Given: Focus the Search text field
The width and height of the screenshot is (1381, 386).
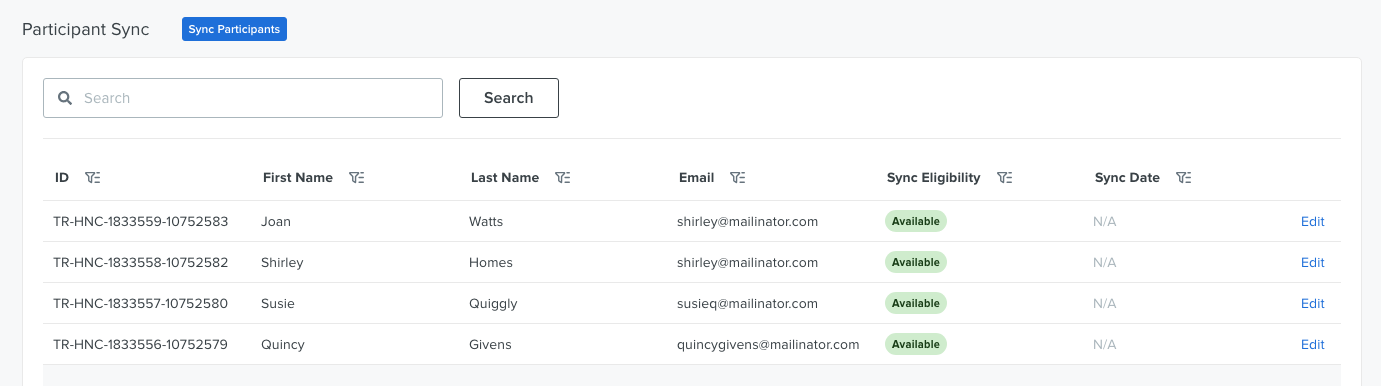Looking at the screenshot, I should pos(243,98).
